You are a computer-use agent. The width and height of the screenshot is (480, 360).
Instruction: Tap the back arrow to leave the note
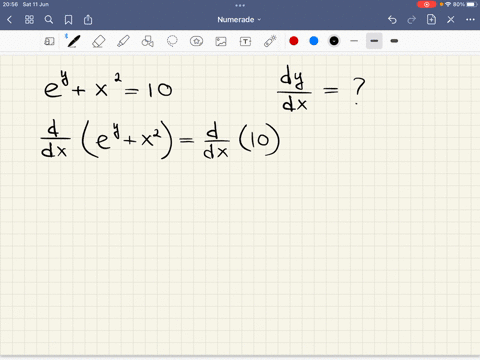9,20
